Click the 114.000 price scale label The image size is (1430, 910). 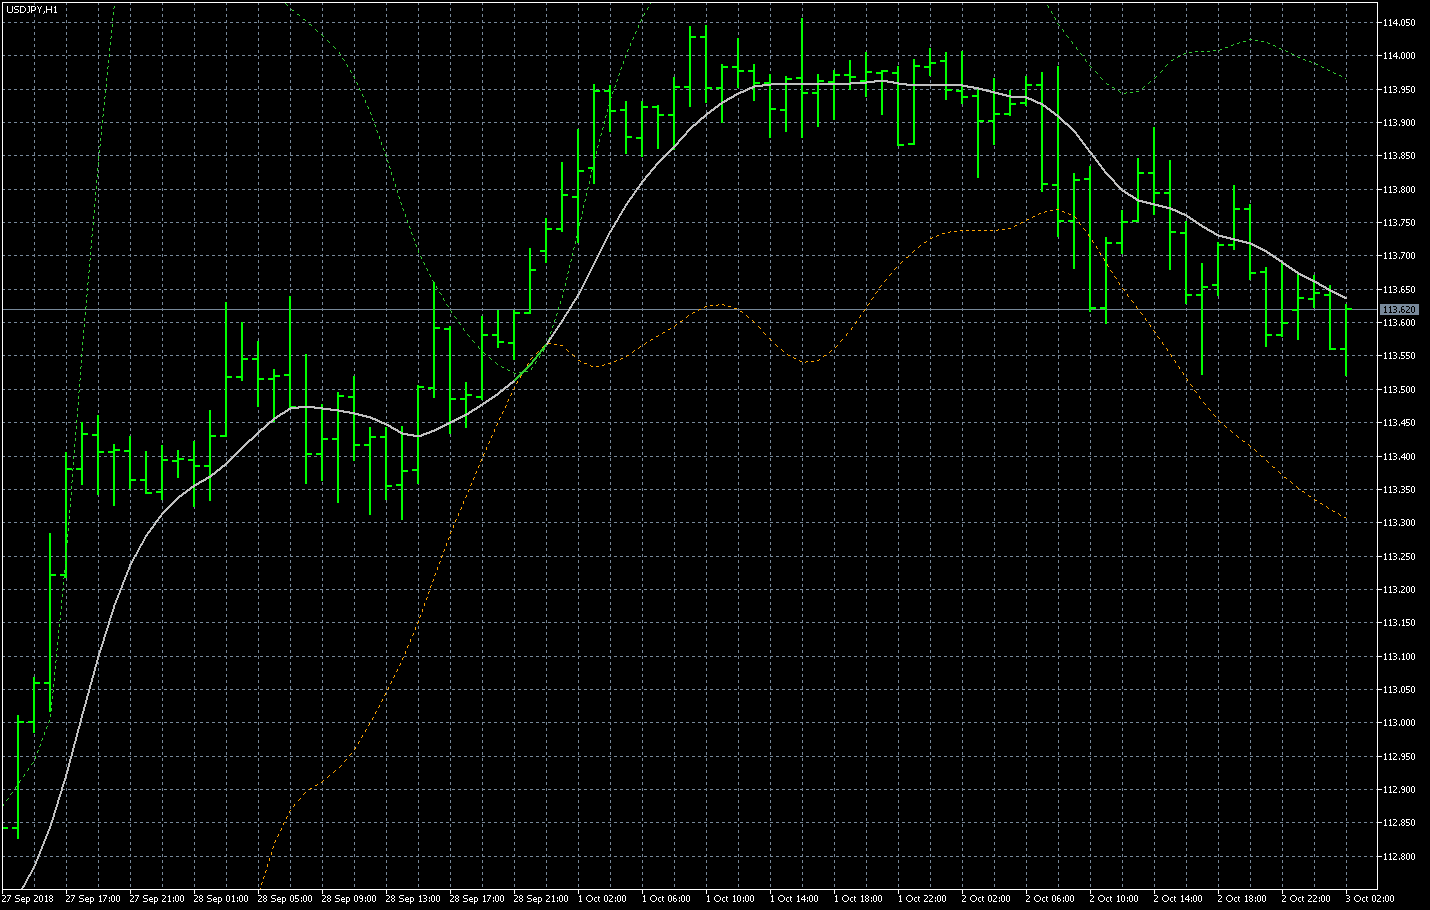point(1399,56)
